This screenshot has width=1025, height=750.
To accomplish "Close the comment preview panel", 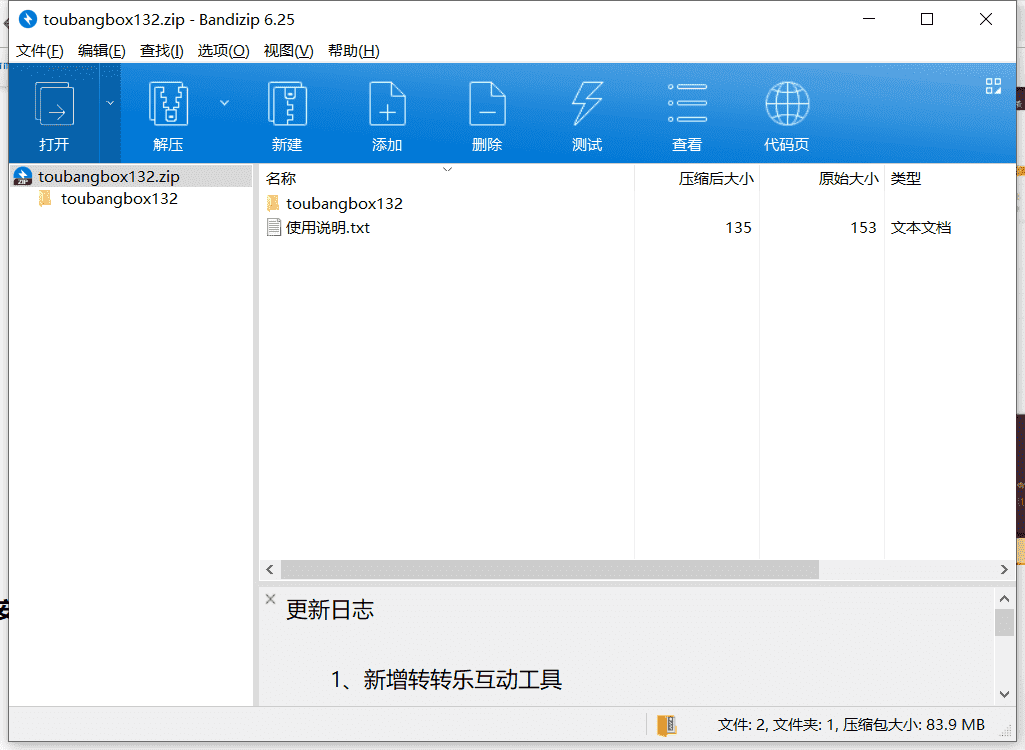I will pyautogui.click(x=271, y=599).
